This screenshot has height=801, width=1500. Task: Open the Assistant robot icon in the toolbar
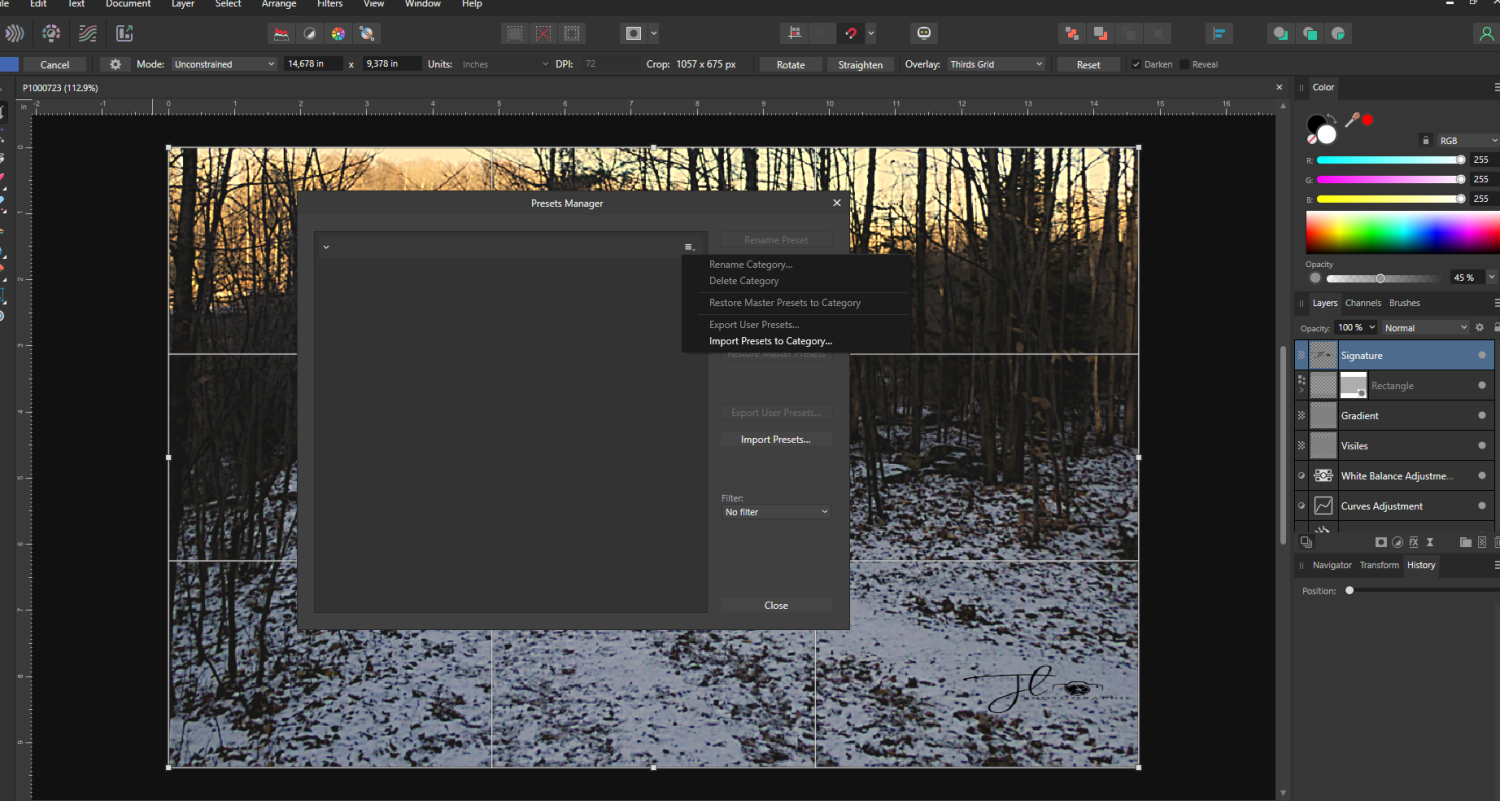point(923,33)
